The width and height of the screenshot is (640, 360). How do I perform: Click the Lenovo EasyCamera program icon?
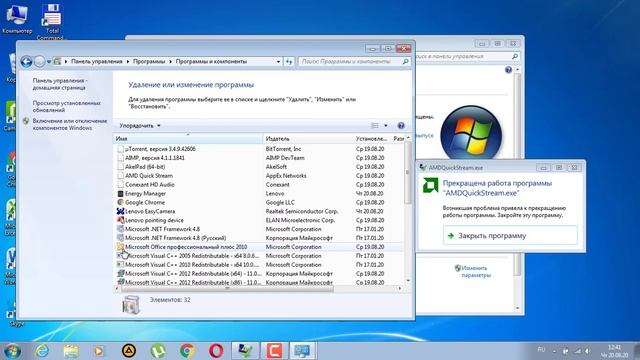click(120, 211)
